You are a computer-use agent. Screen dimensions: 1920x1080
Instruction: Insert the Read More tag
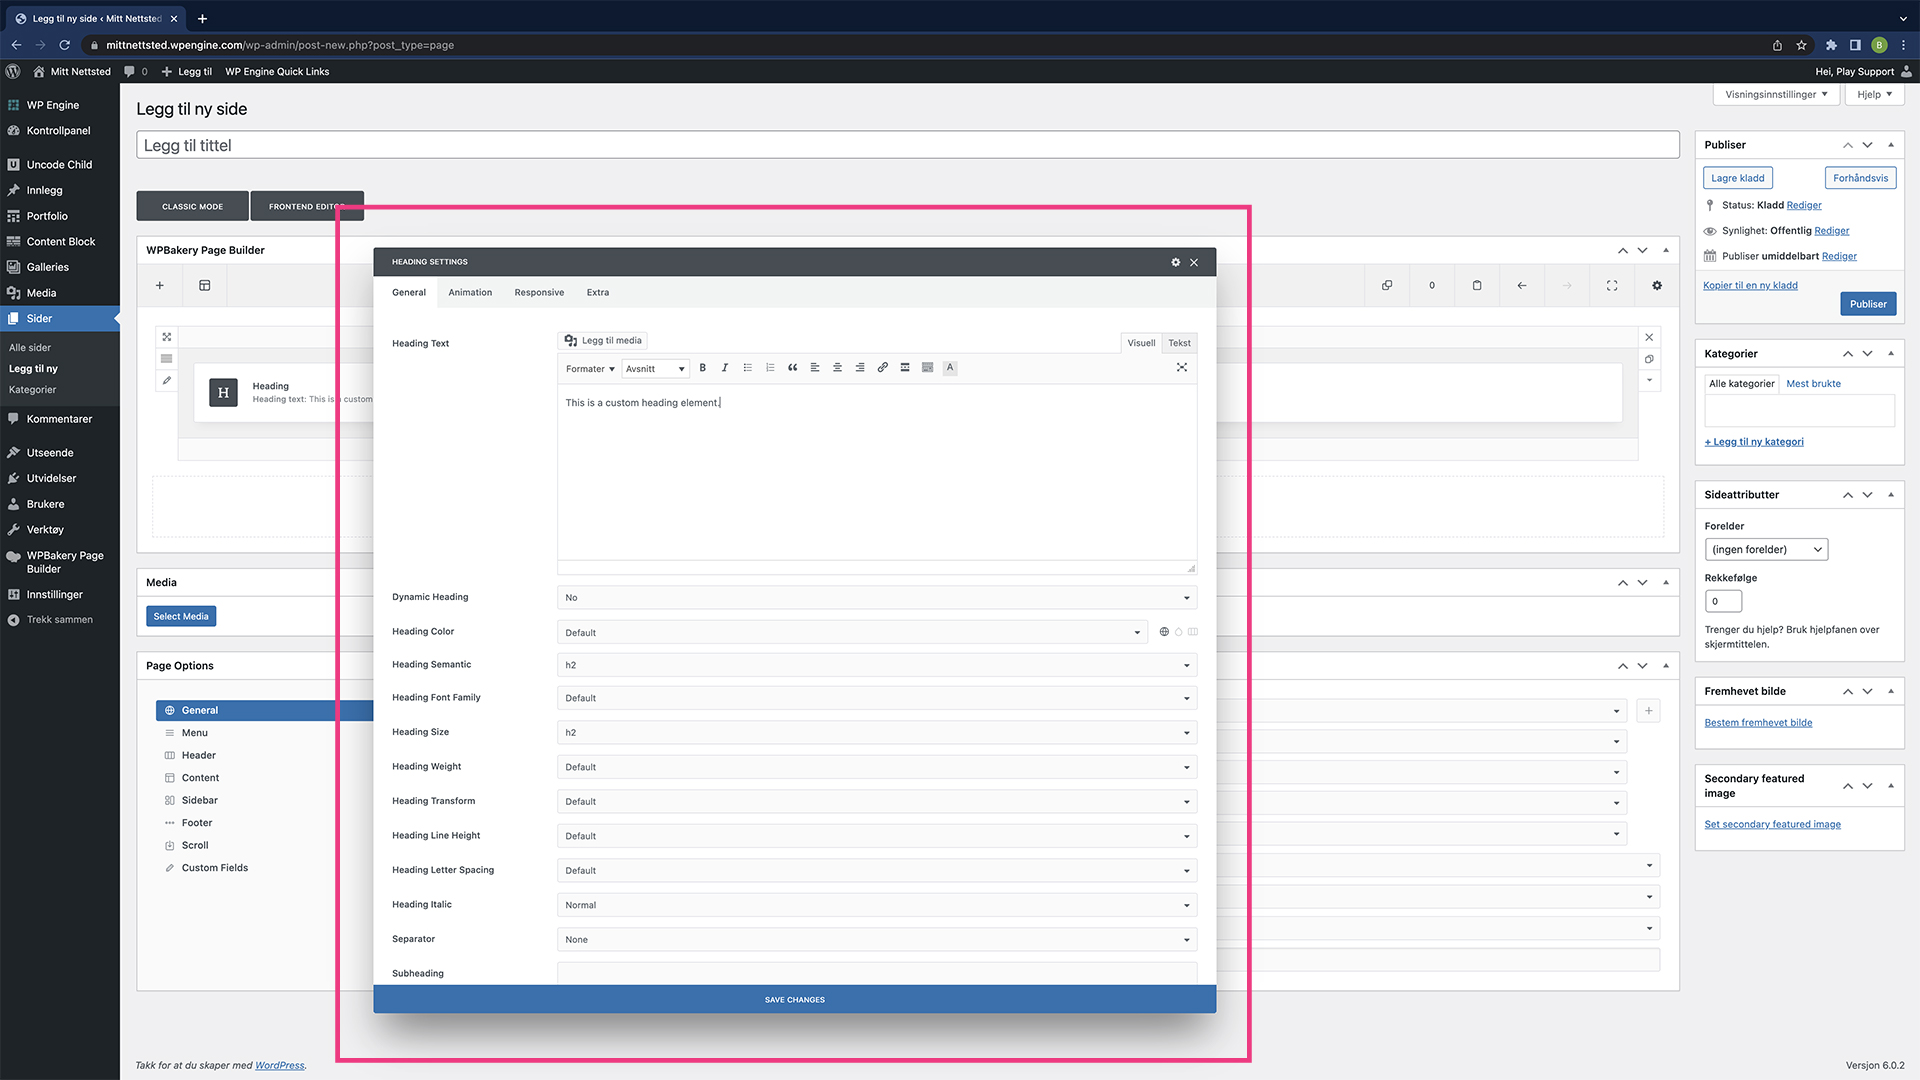click(x=905, y=368)
